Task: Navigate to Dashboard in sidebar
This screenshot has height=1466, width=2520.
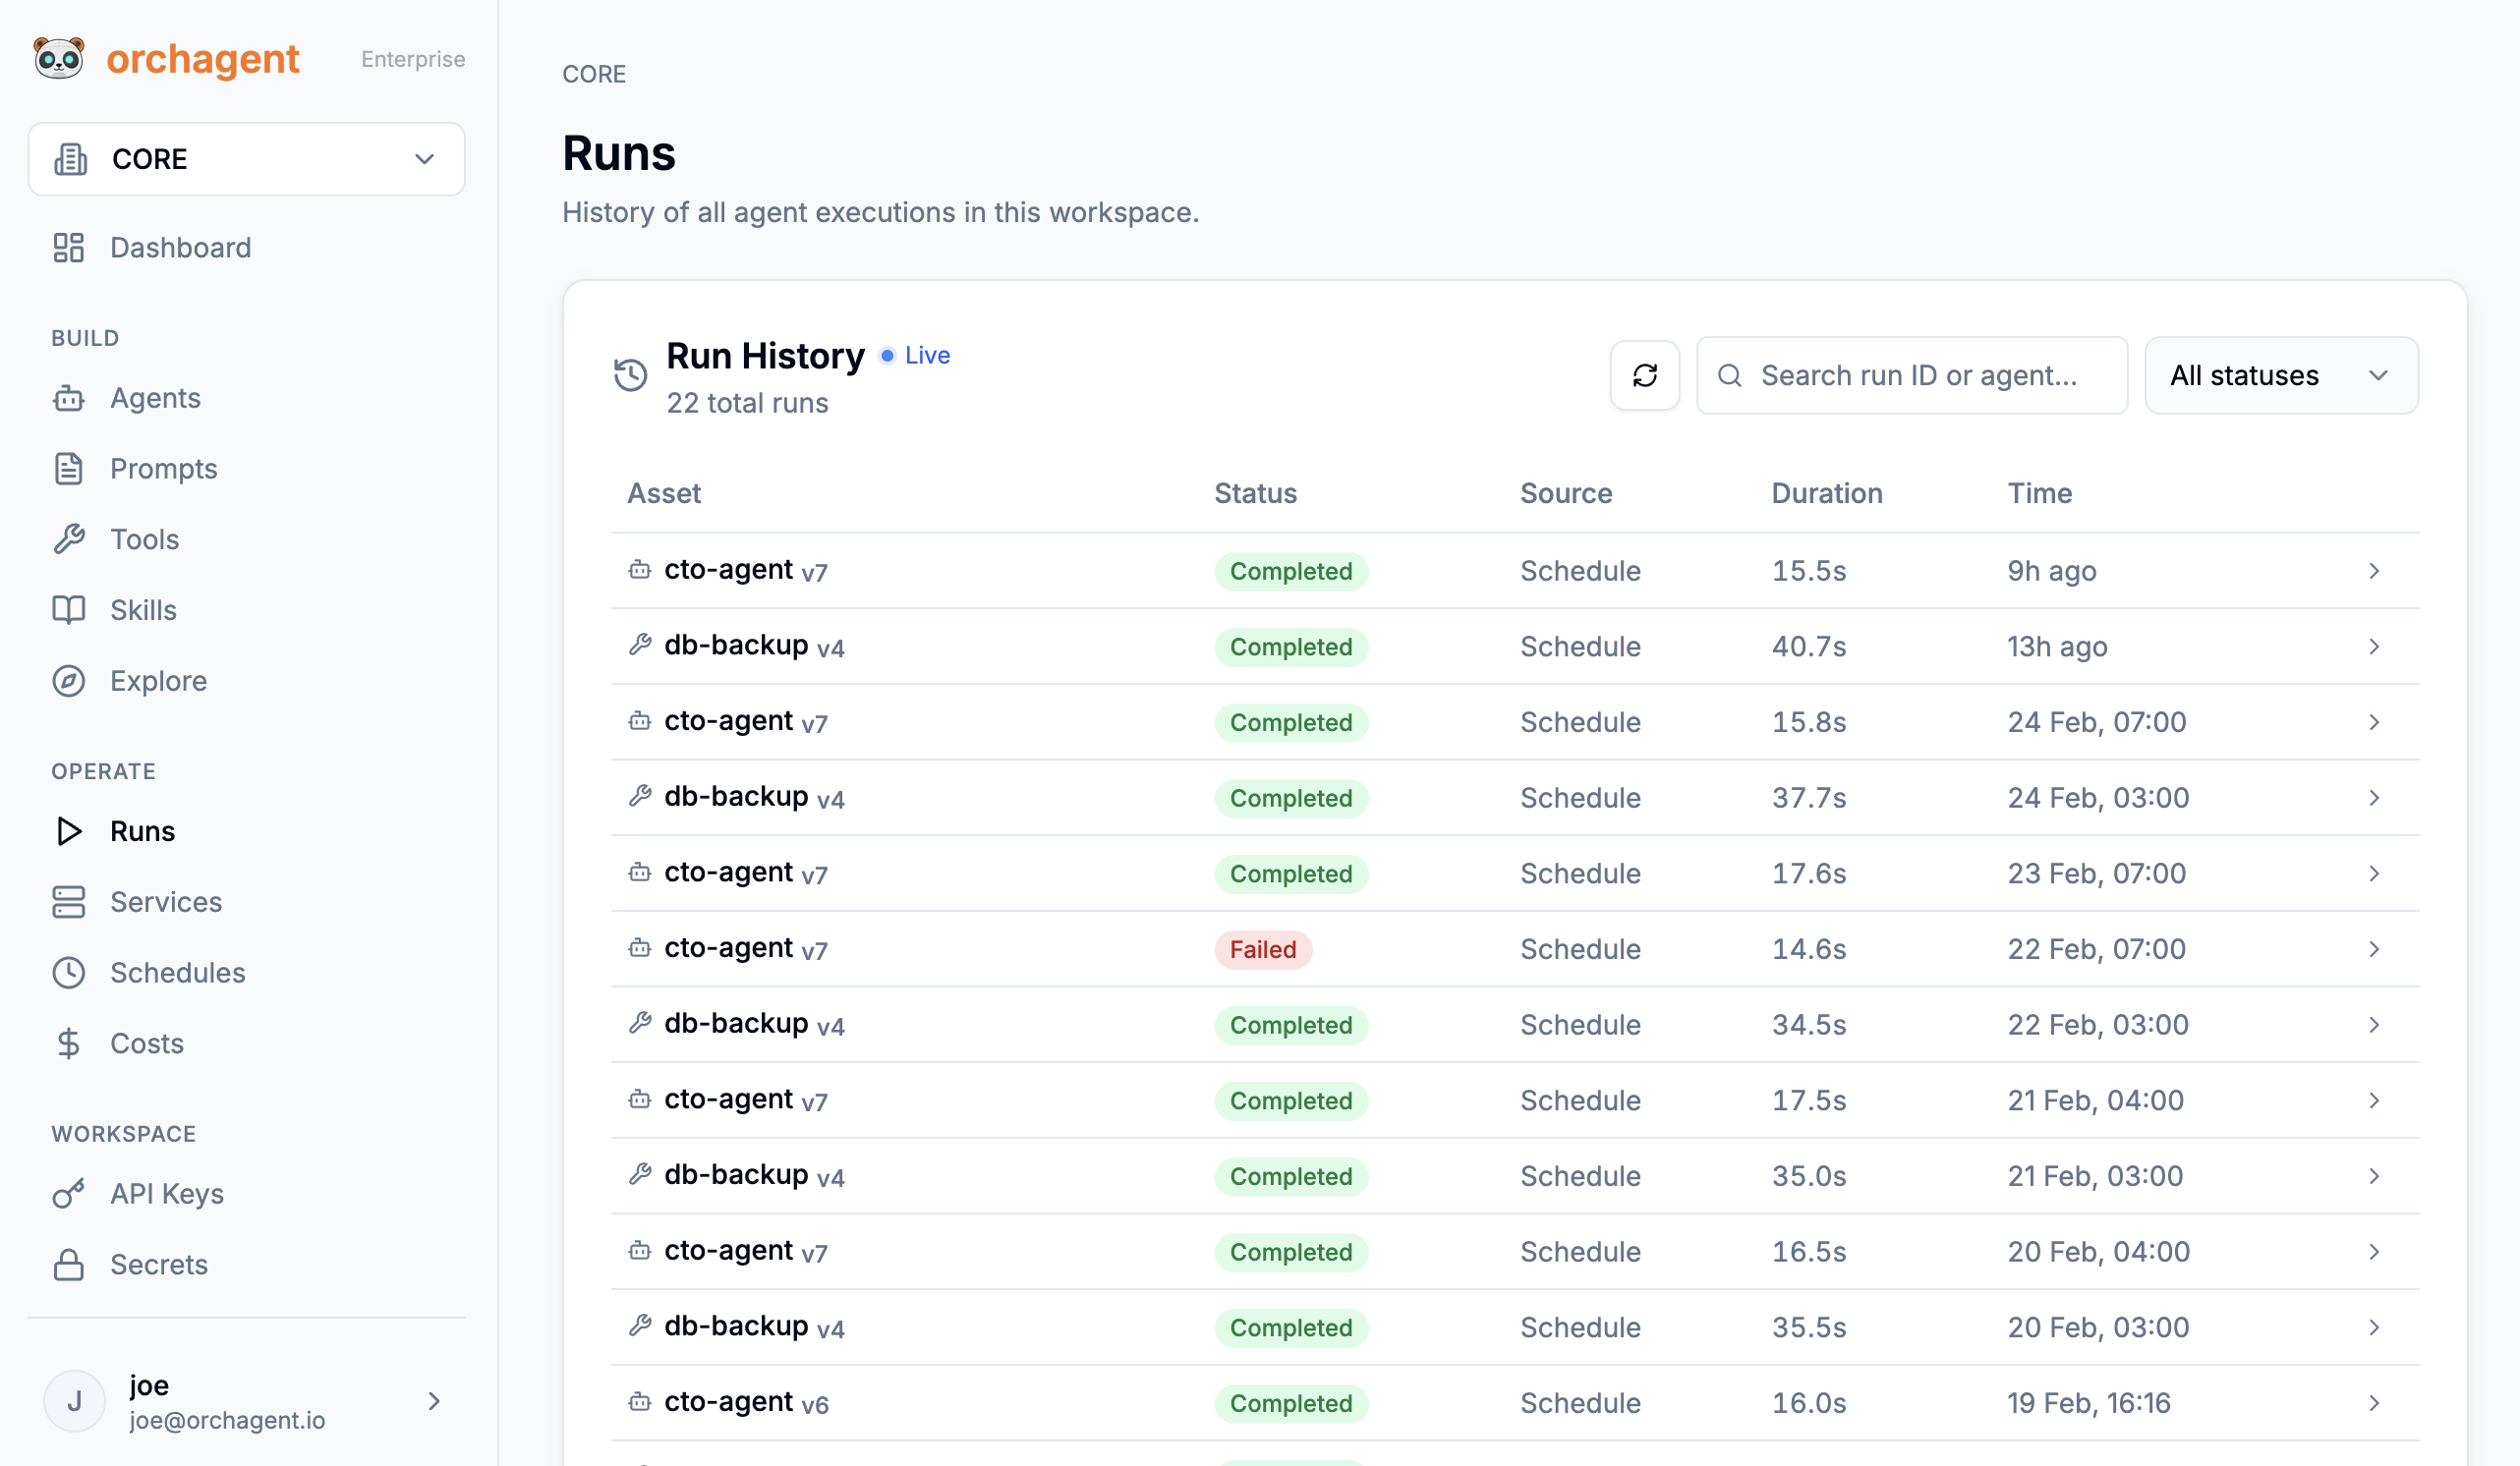Action: (180, 247)
